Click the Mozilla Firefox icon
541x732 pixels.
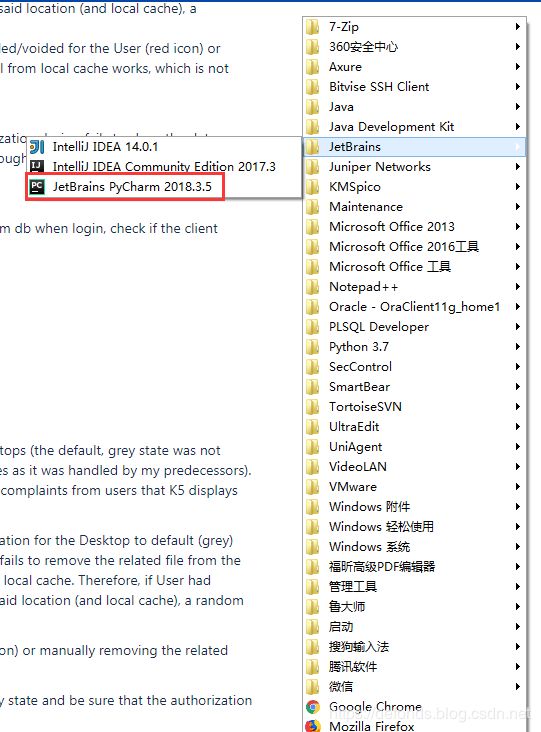point(313,726)
